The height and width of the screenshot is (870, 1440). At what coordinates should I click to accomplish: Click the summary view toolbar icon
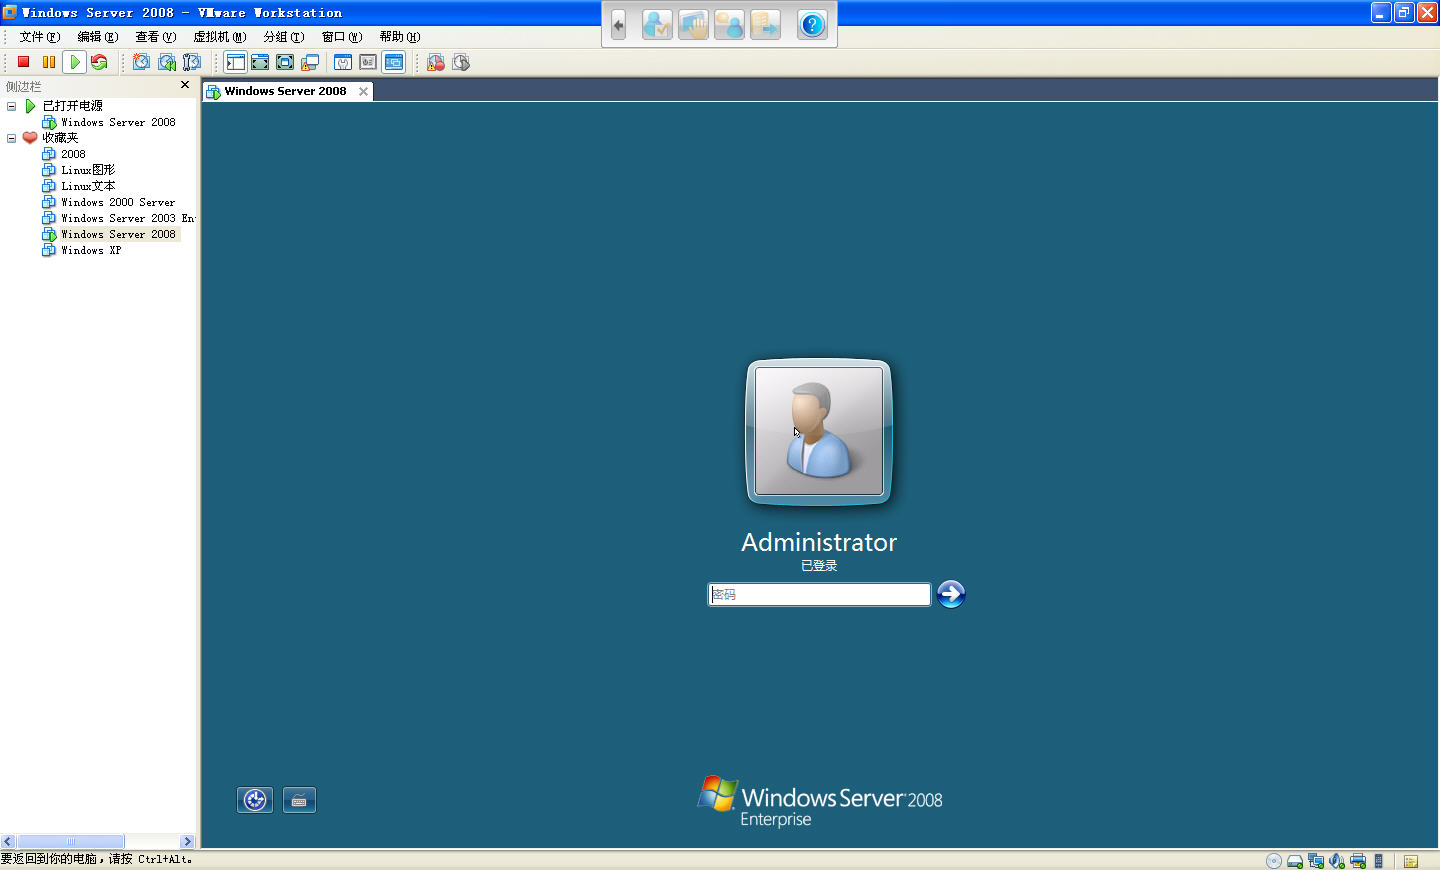click(x=343, y=62)
